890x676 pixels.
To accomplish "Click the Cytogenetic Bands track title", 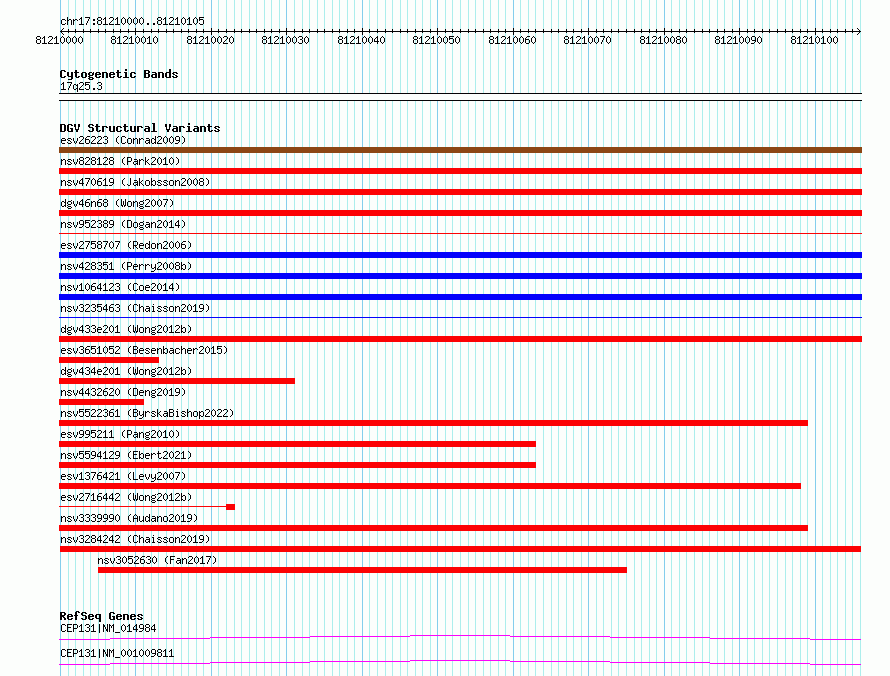I will click(119, 74).
